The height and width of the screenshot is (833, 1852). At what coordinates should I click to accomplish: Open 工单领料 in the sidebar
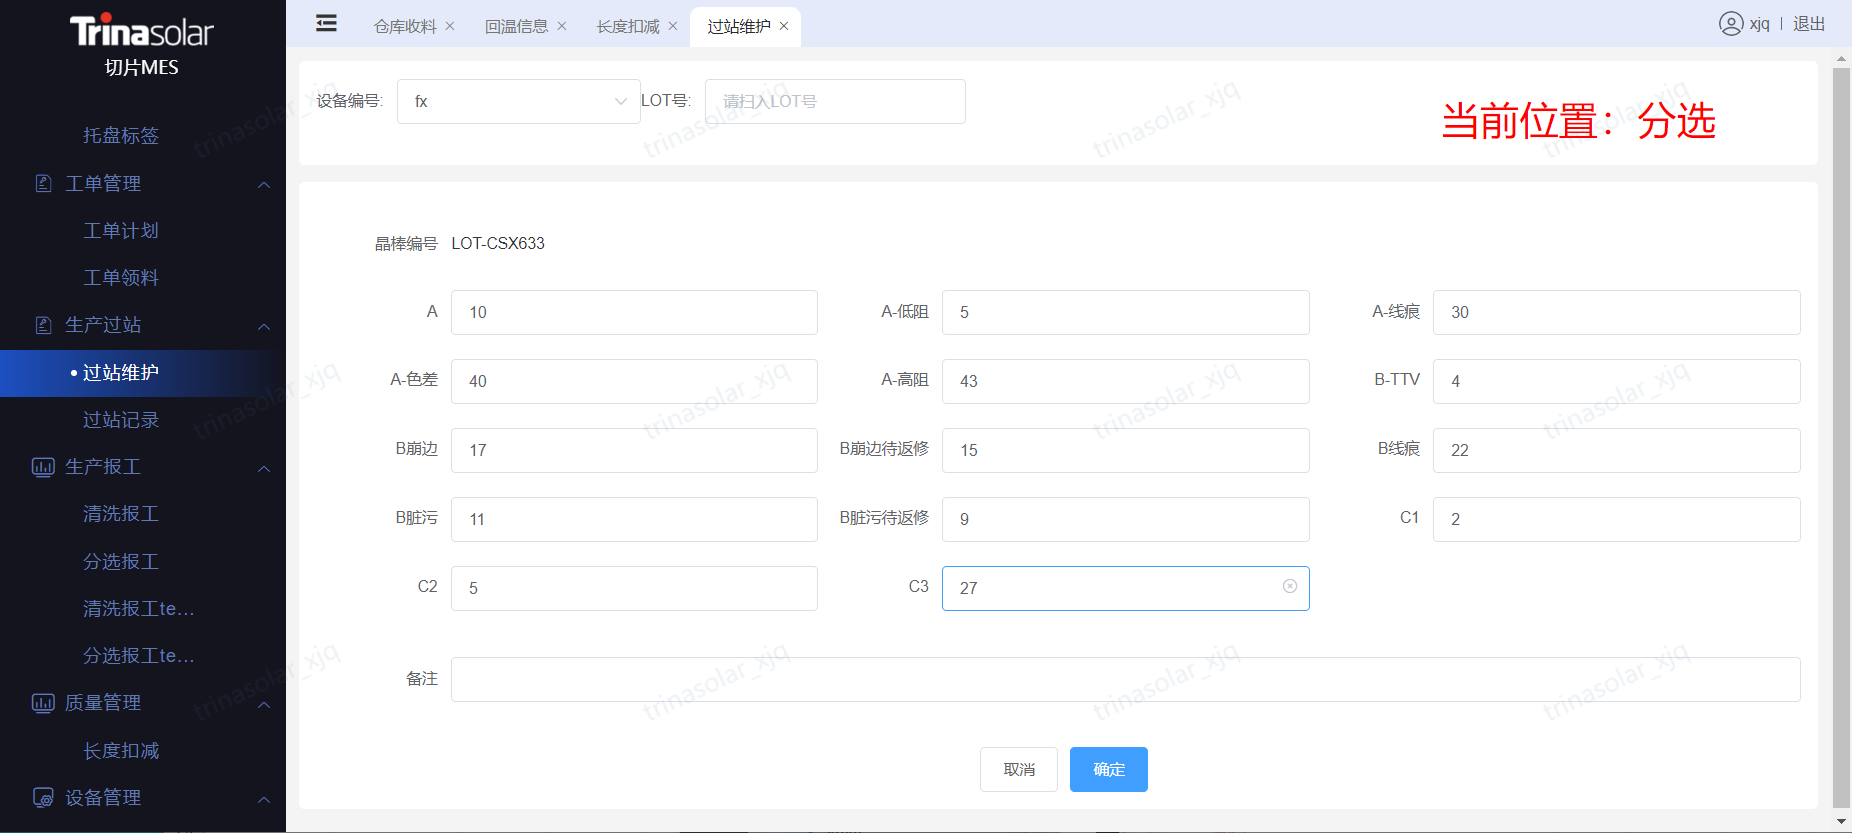(x=121, y=277)
